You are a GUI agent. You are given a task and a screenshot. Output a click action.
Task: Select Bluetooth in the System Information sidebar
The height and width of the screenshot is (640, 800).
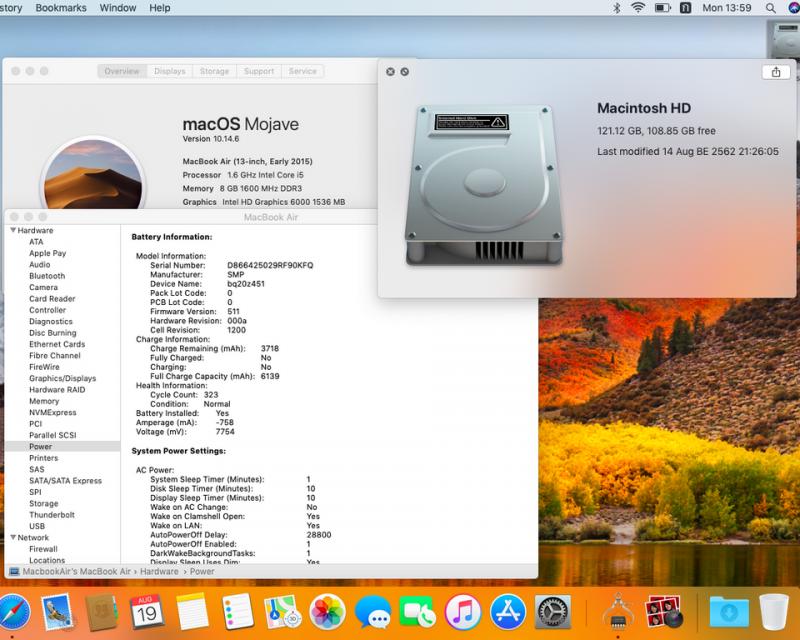47,276
